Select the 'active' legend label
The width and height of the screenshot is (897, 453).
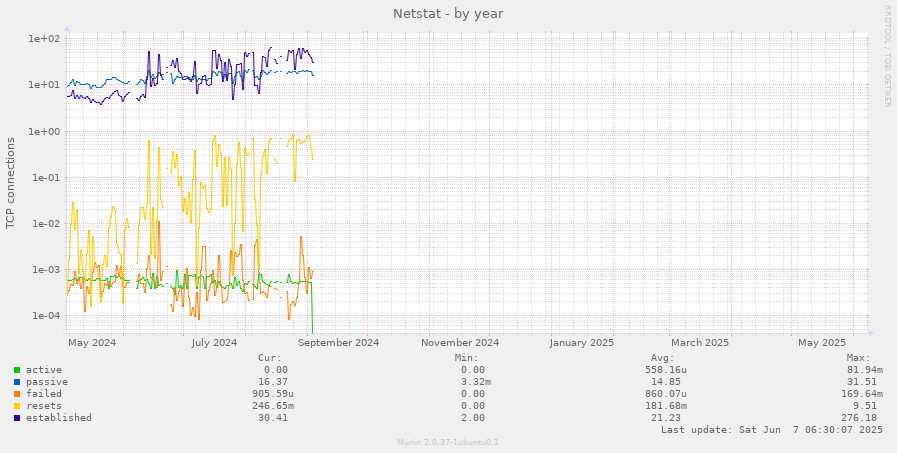43,370
